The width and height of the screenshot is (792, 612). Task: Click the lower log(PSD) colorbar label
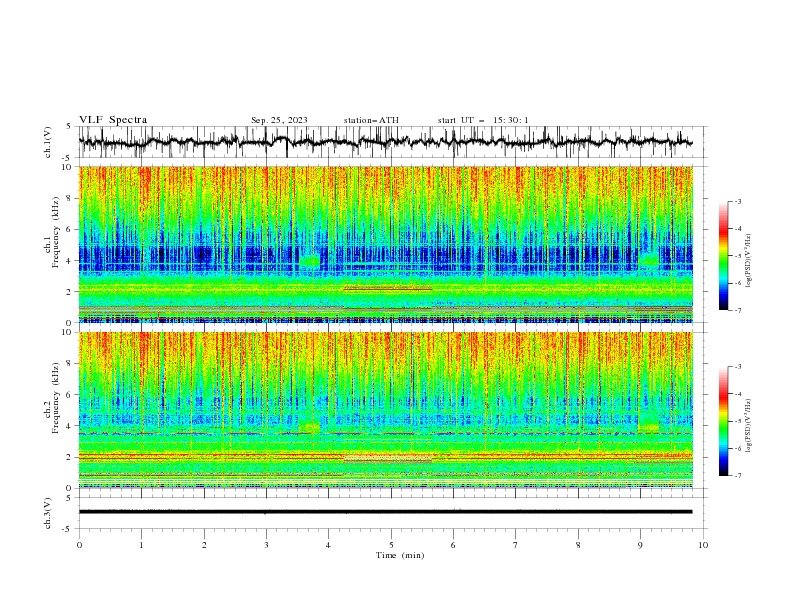click(x=749, y=425)
